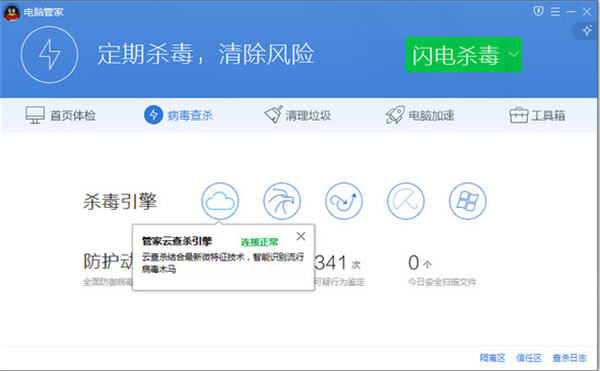Screen dimensions: 600x371
Task: Go to the 电脑加速 tab
Action: [x=420, y=115]
